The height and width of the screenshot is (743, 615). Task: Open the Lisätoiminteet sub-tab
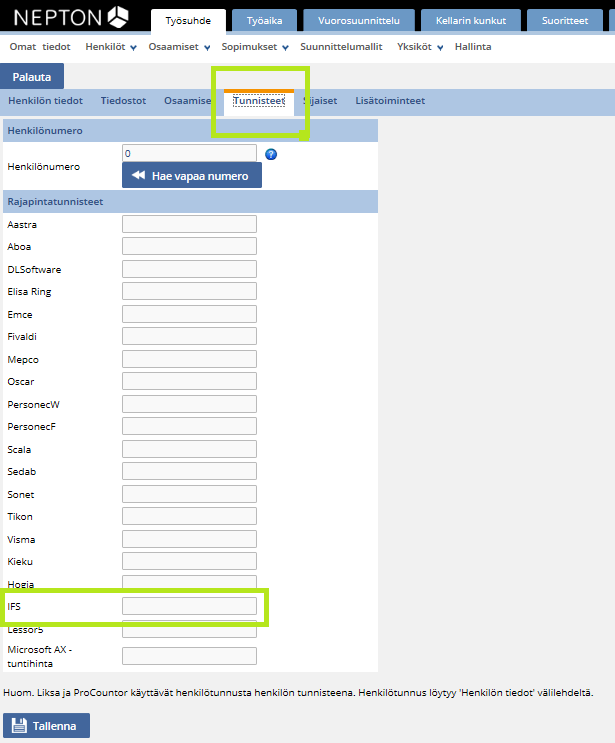390,101
